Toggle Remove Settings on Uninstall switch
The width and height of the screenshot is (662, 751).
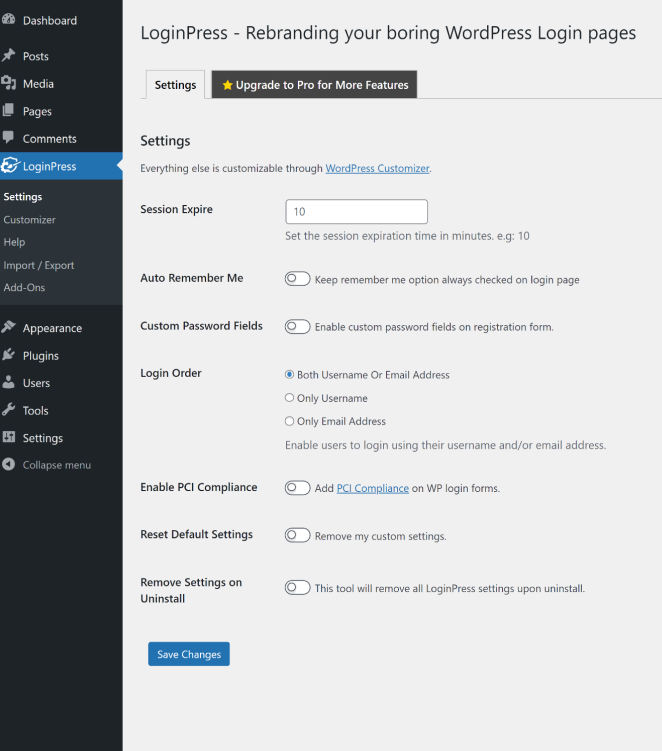click(x=297, y=587)
